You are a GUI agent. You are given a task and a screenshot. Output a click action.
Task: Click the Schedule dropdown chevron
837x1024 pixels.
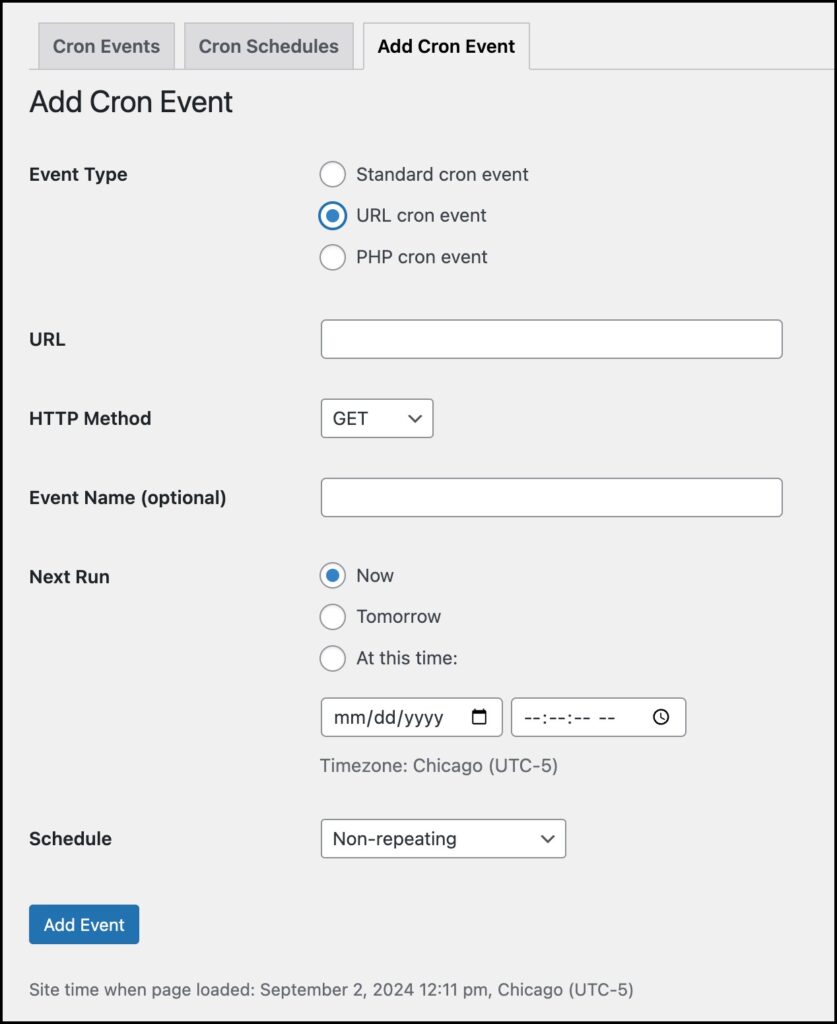(x=547, y=839)
